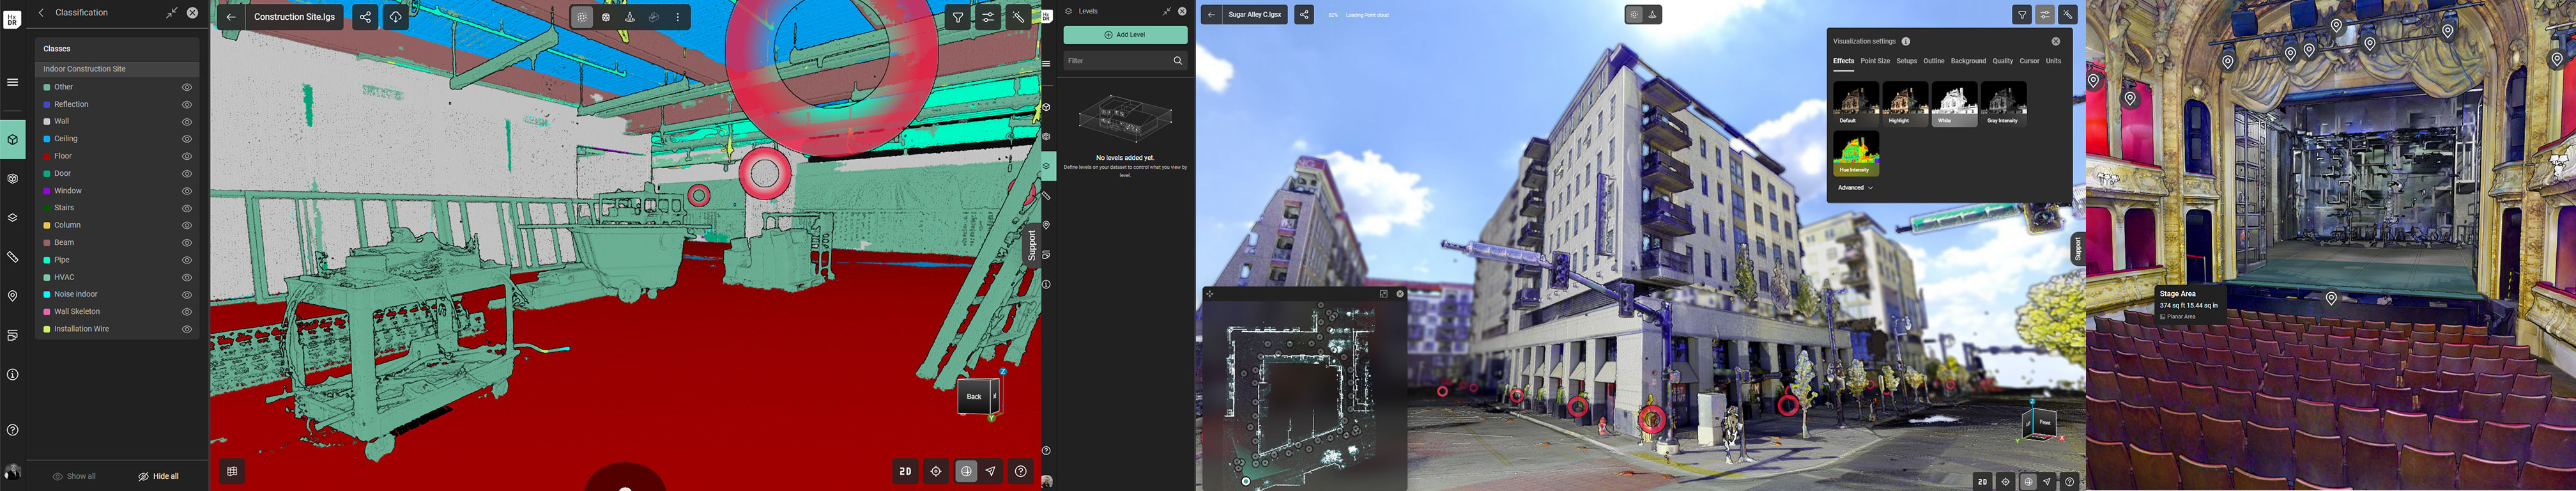Toggle visibility of the Installation Wire class

pos(187,329)
